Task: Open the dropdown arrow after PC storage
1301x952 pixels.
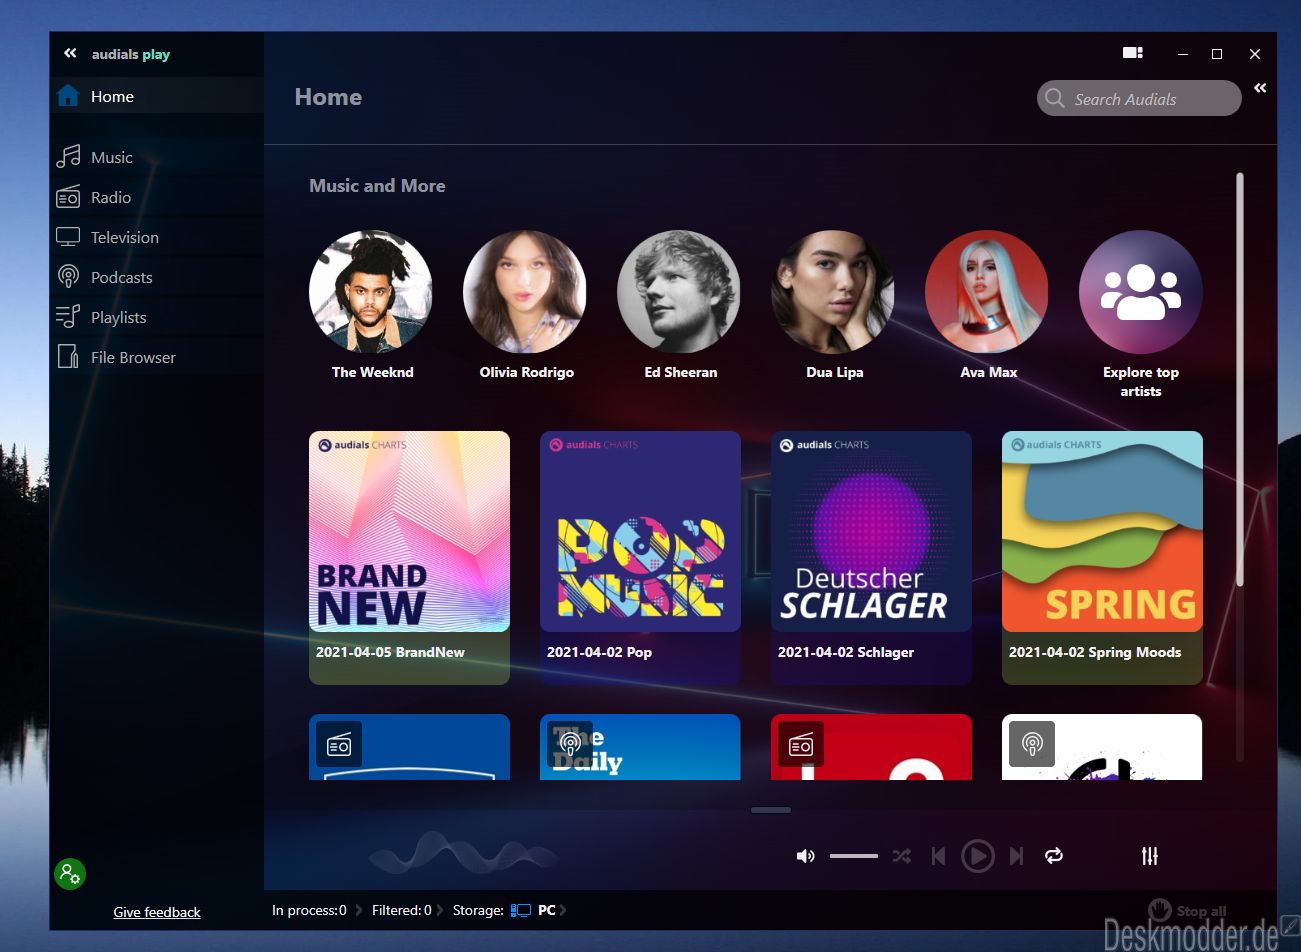Action: [563, 910]
